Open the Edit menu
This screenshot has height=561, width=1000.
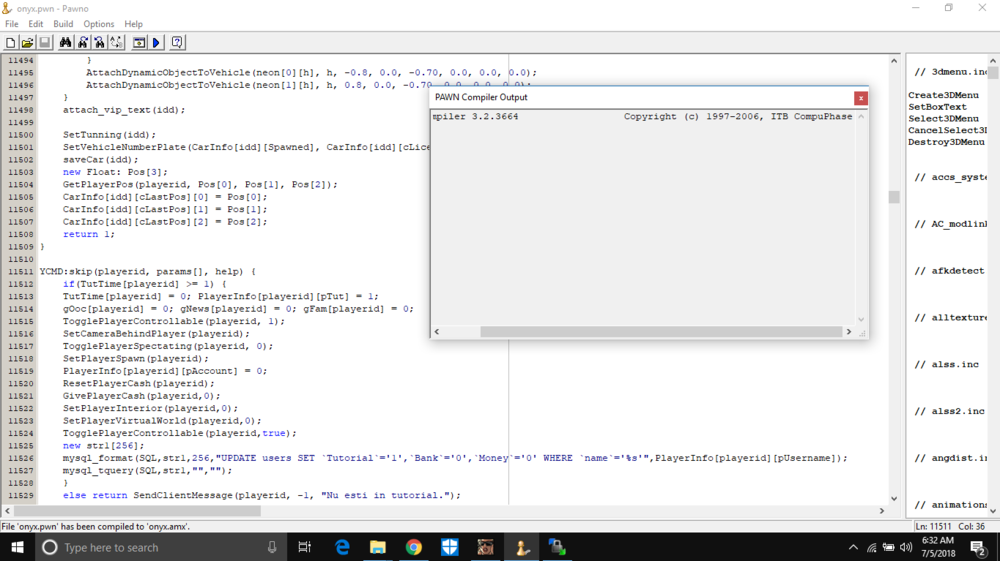36,24
